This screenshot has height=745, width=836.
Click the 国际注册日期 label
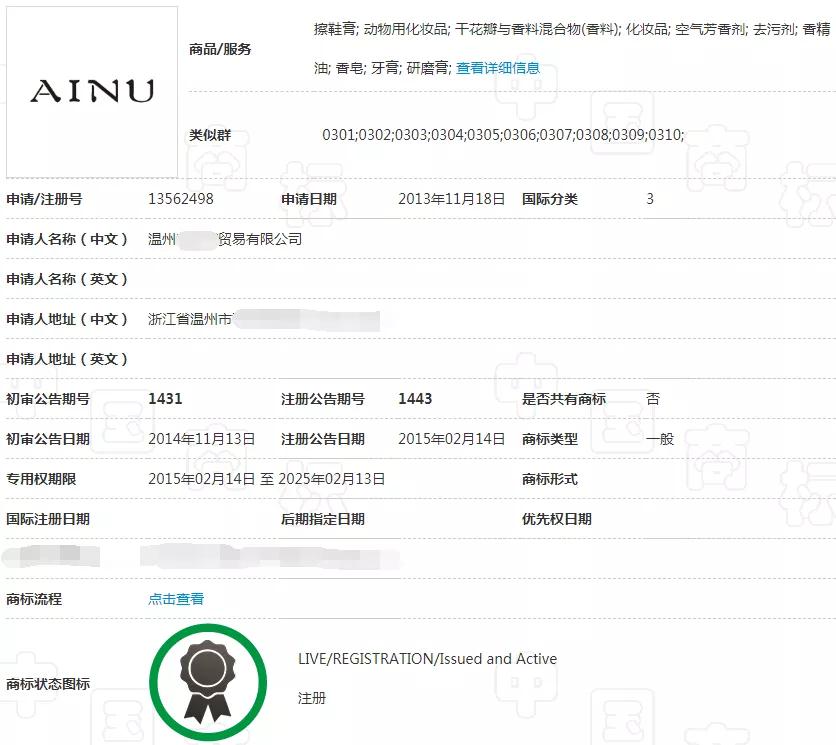(x=48, y=519)
